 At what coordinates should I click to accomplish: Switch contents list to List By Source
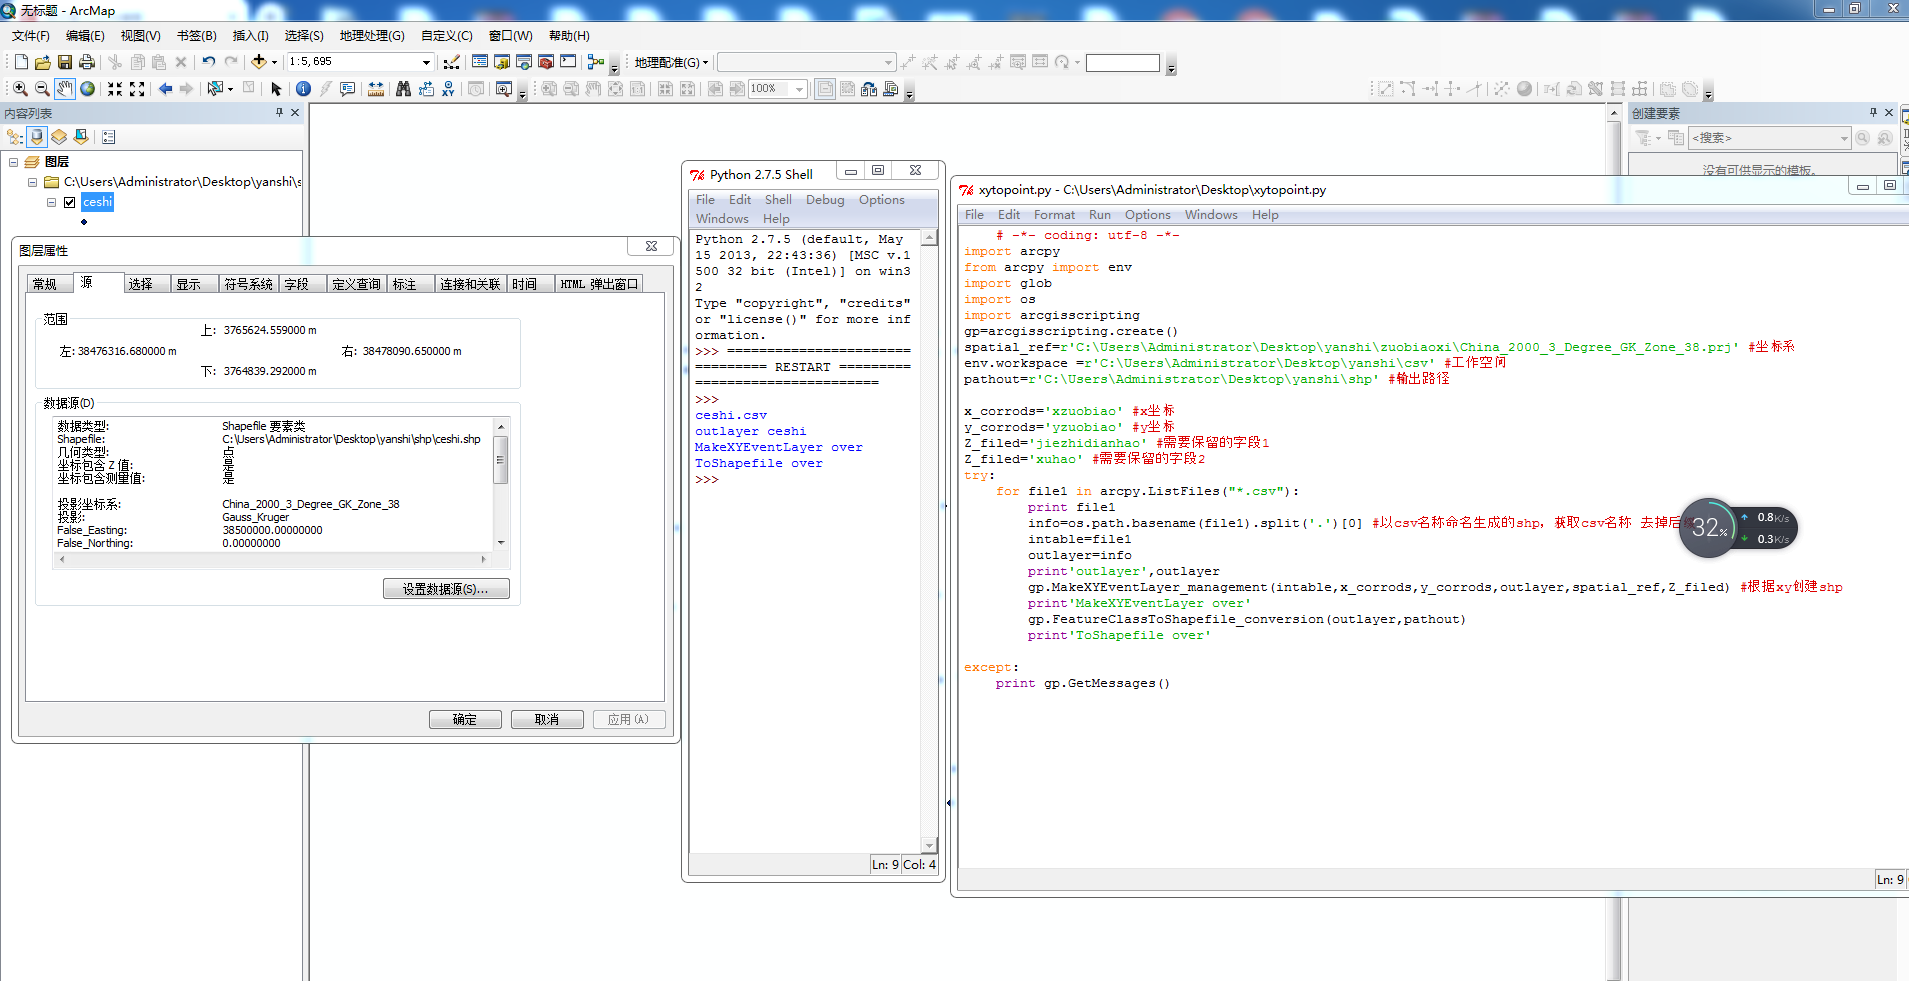[x=37, y=137]
